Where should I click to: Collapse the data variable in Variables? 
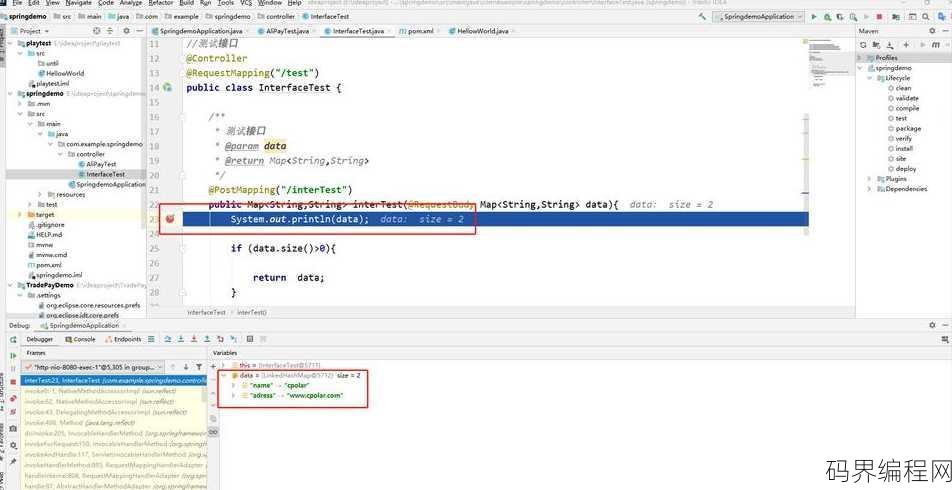(224, 376)
